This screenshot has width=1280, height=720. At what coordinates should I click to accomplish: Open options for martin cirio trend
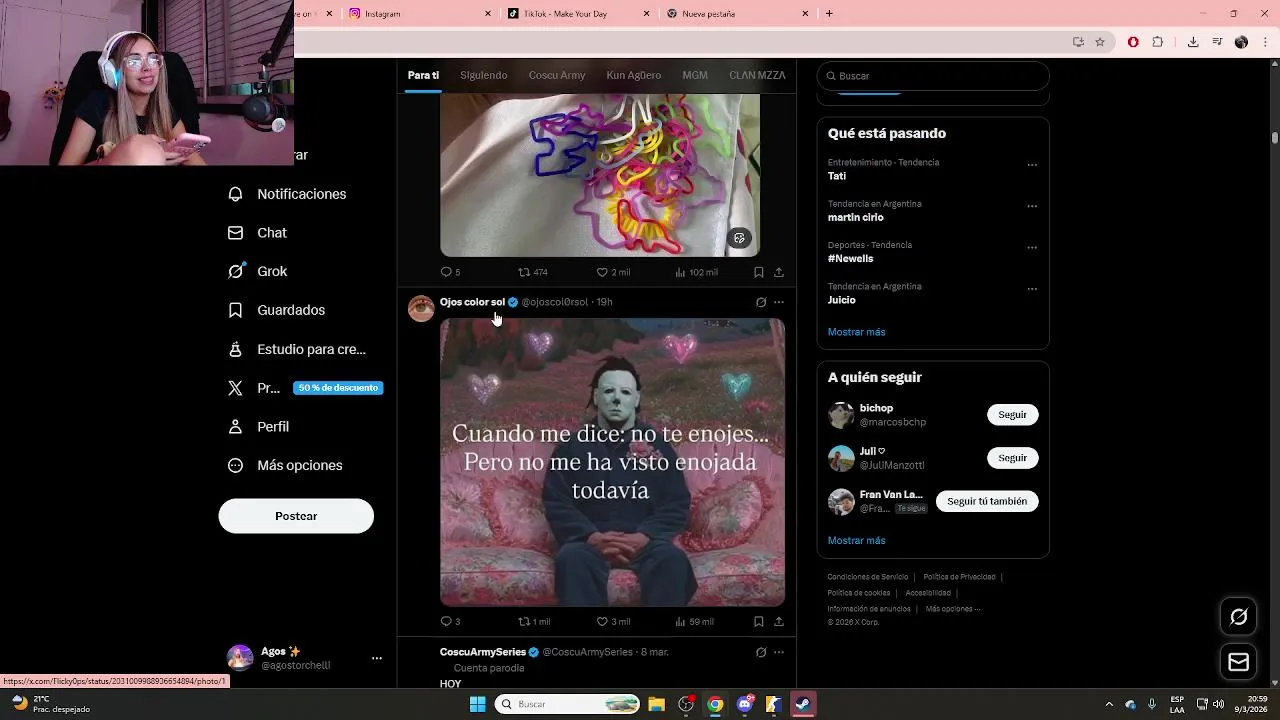pyautogui.click(x=1032, y=206)
